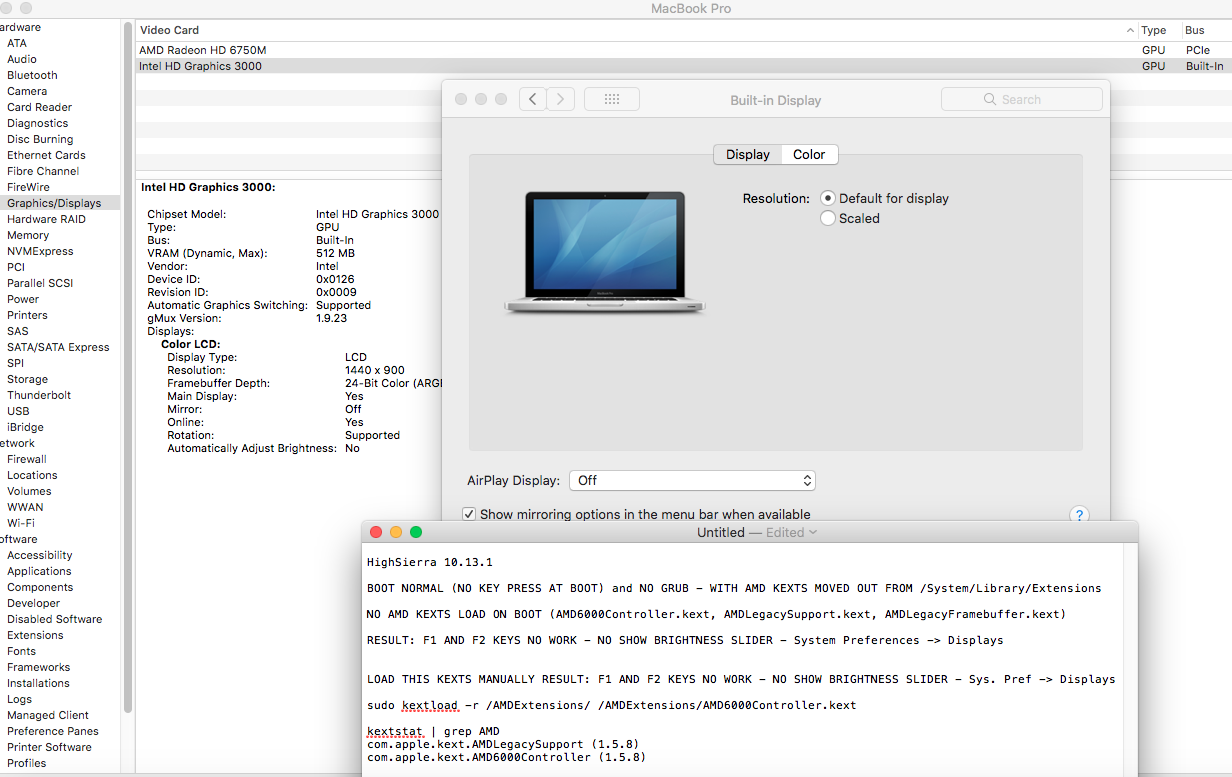Open Disabled Software in the sidebar
1232x777 pixels.
click(x=54, y=619)
